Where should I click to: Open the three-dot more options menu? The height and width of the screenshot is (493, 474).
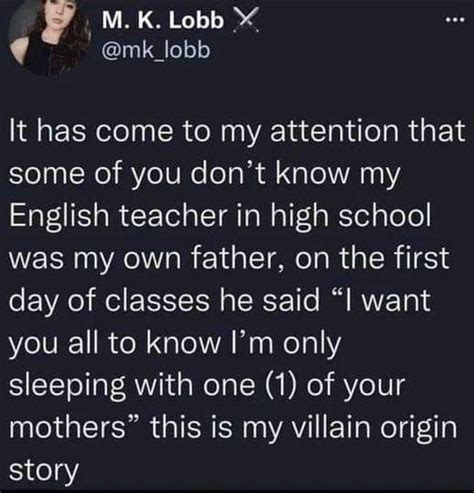click(x=455, y=20)
